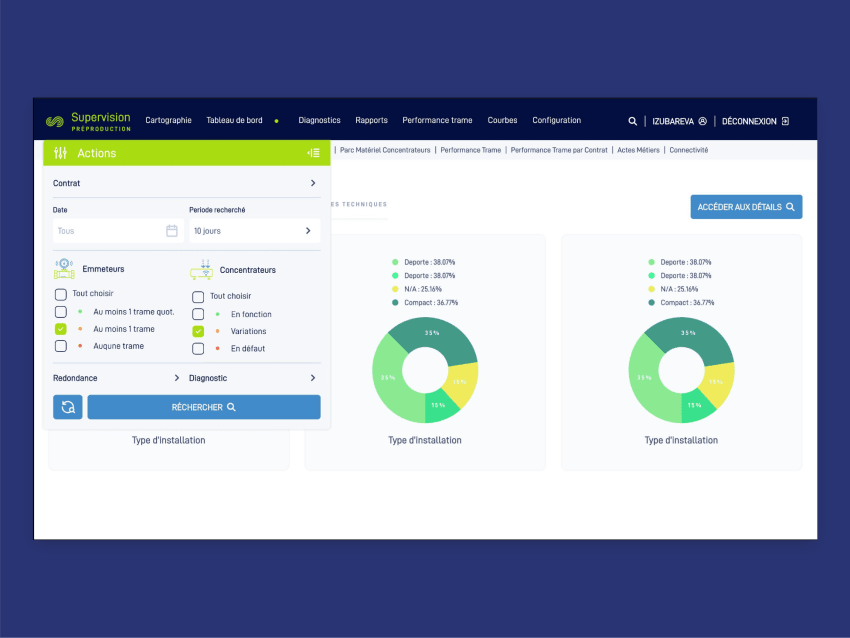Collapse the Actions panel using its top-right icon
The width and height of the screenshot is (850, 638).
(313, 152)
